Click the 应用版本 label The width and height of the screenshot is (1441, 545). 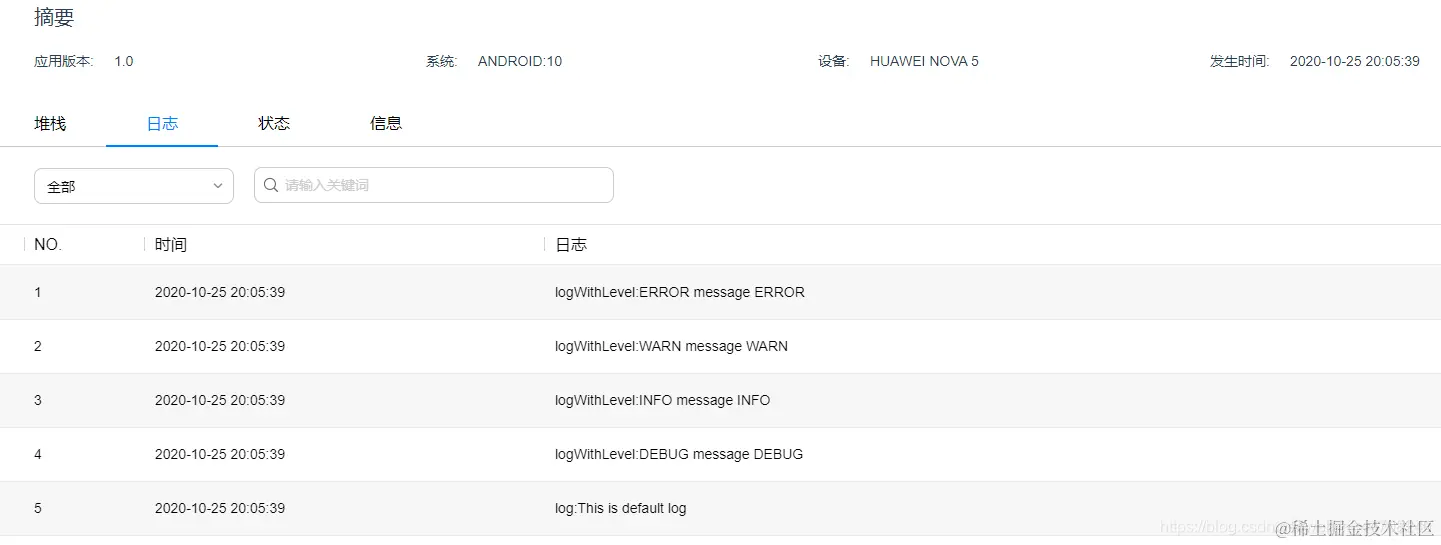tap(64, 62)
